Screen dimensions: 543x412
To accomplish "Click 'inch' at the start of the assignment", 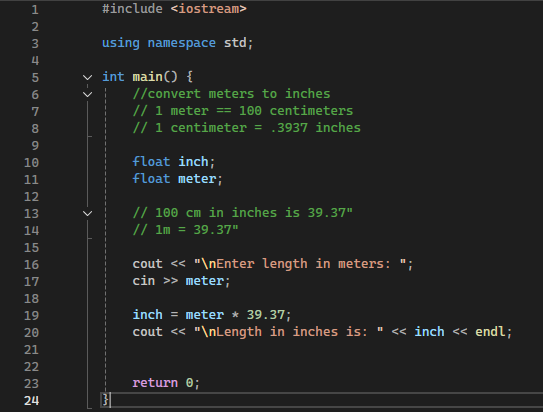I will click(148, 315).
